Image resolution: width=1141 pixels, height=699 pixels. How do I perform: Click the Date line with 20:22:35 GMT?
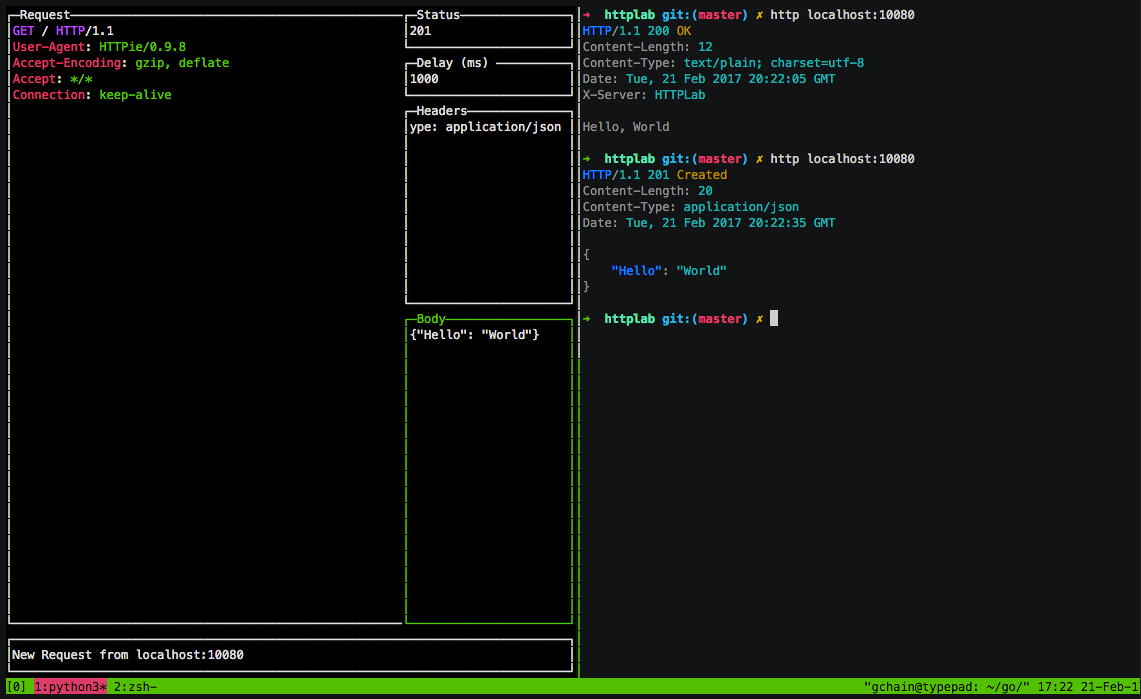(x=709, y=223)
